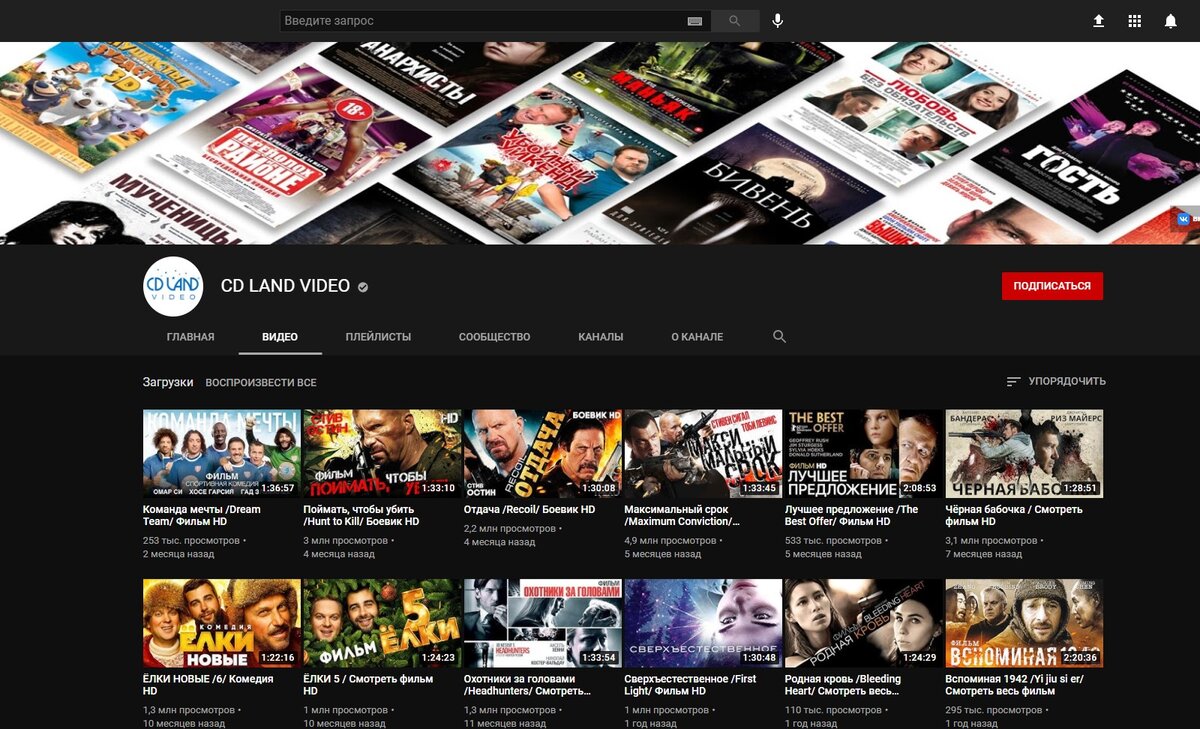
Task: Start voice search with microphone icon
Action: click(778, 21)
